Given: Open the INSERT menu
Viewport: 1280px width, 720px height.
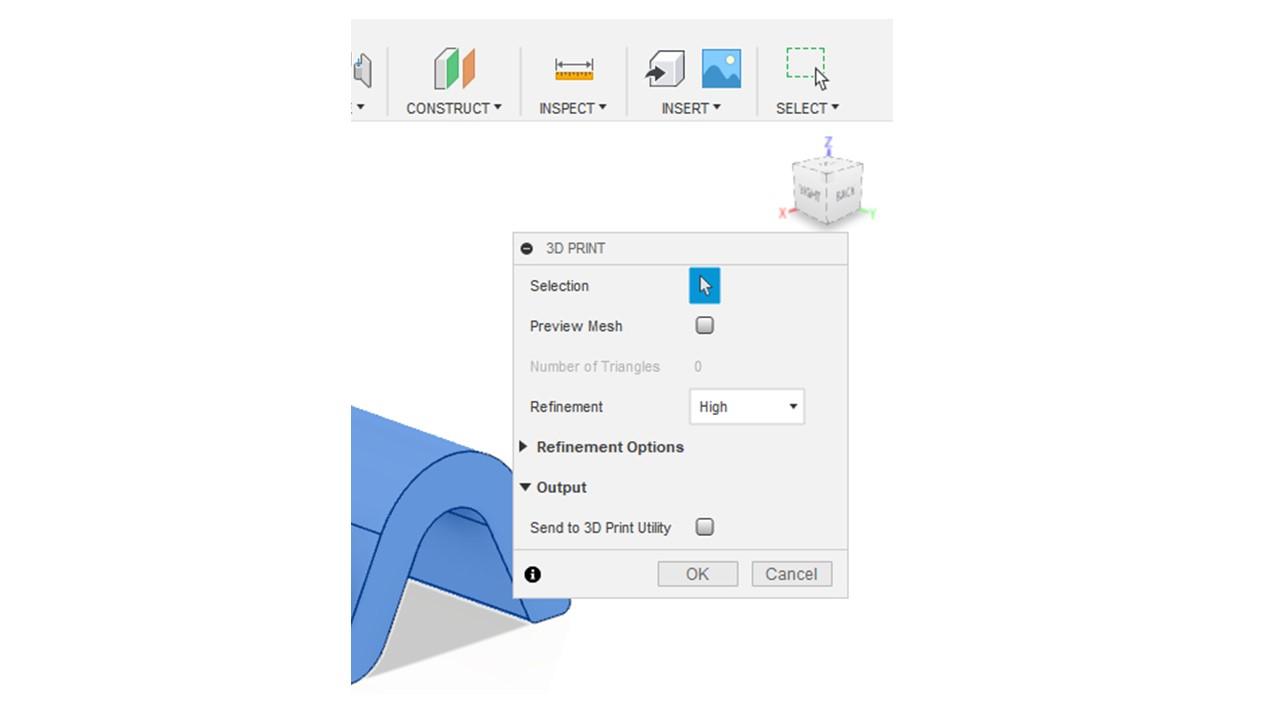Looking at the screenshot, I should [691, 108].
